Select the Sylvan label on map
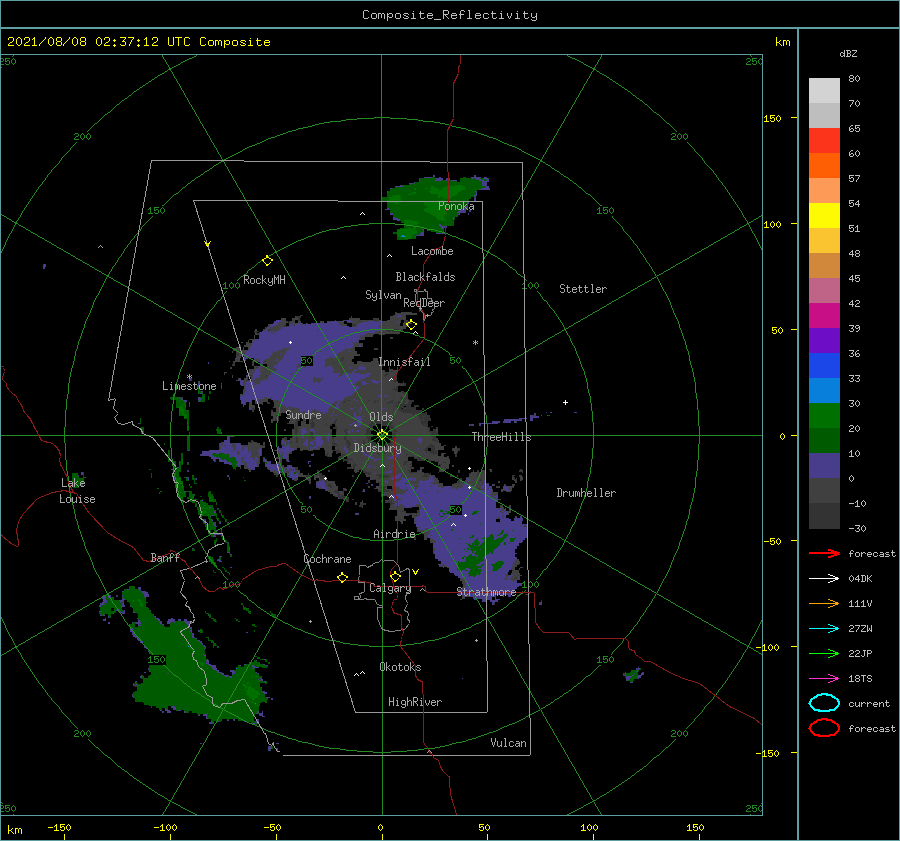 [383, 295]
